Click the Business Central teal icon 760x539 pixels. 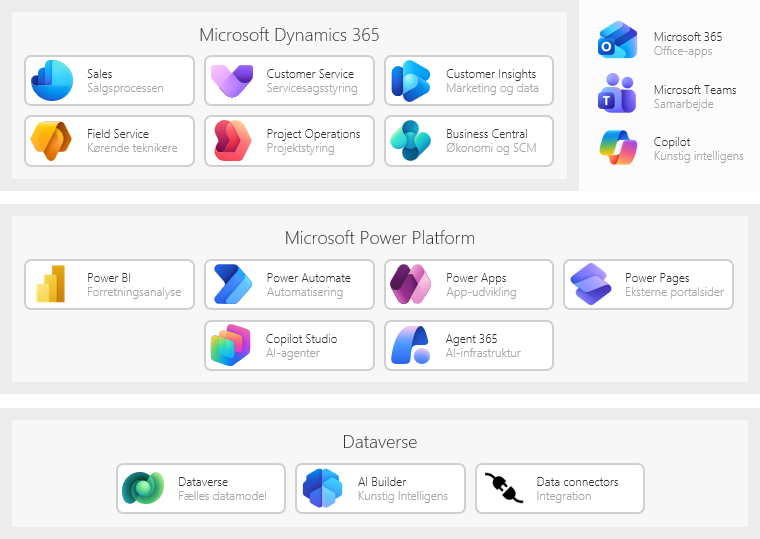point(411,141)
